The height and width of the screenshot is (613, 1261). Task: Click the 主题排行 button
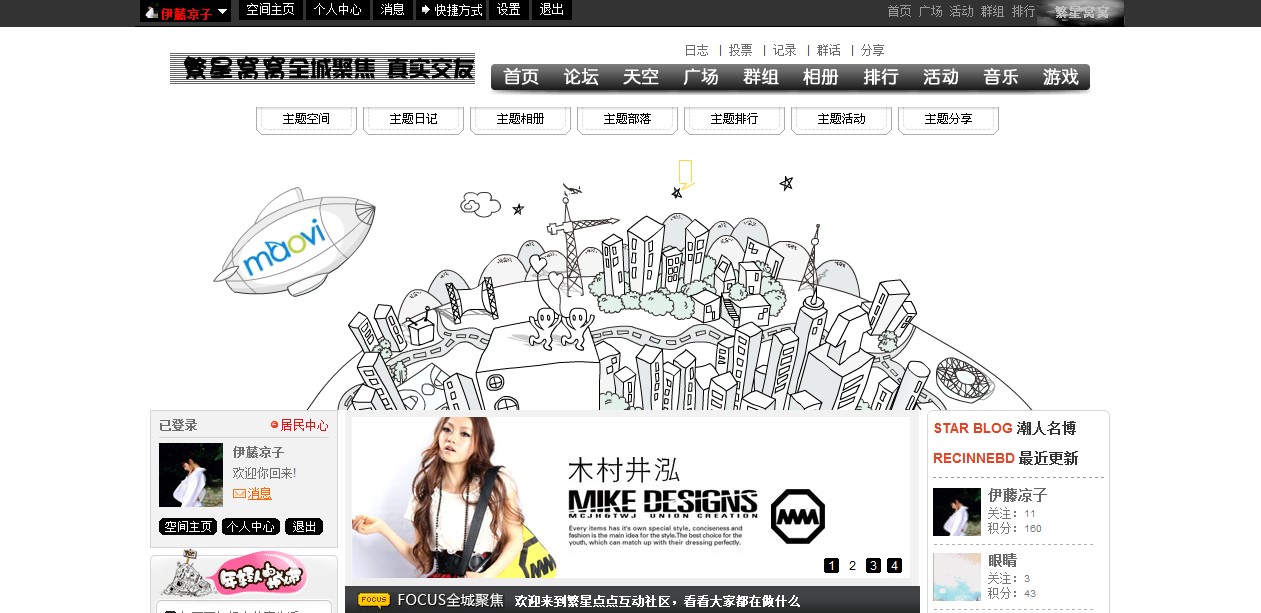click(x=734, y=119)
